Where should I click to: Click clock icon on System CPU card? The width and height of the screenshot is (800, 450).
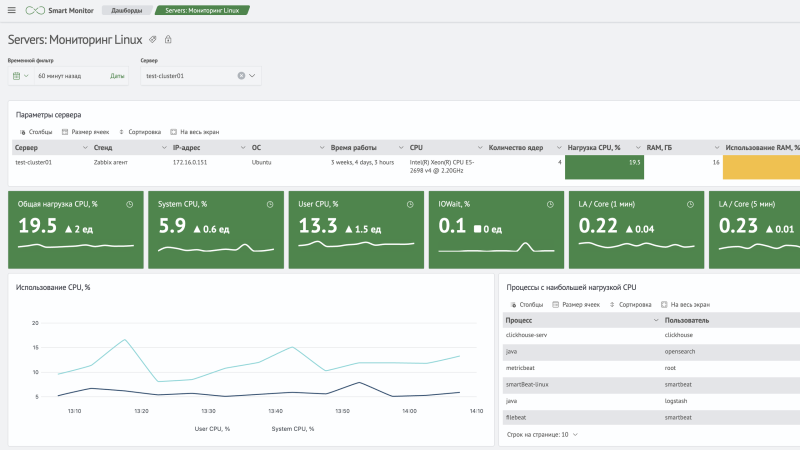point(270,204)
